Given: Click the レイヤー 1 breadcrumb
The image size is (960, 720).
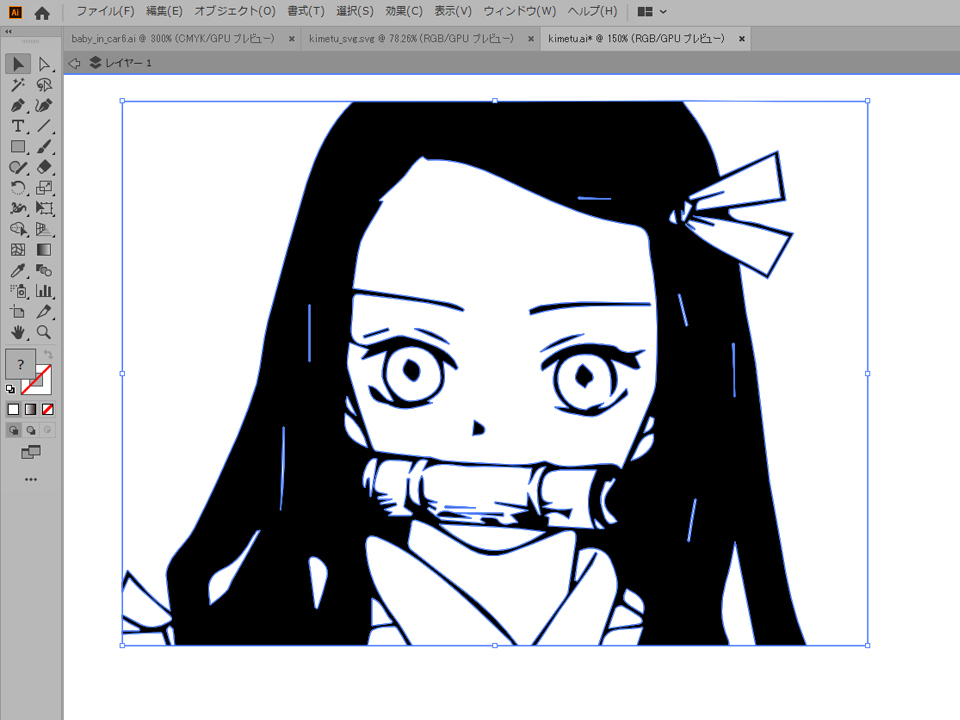Looking at the screenshot, I should point(121,63).
